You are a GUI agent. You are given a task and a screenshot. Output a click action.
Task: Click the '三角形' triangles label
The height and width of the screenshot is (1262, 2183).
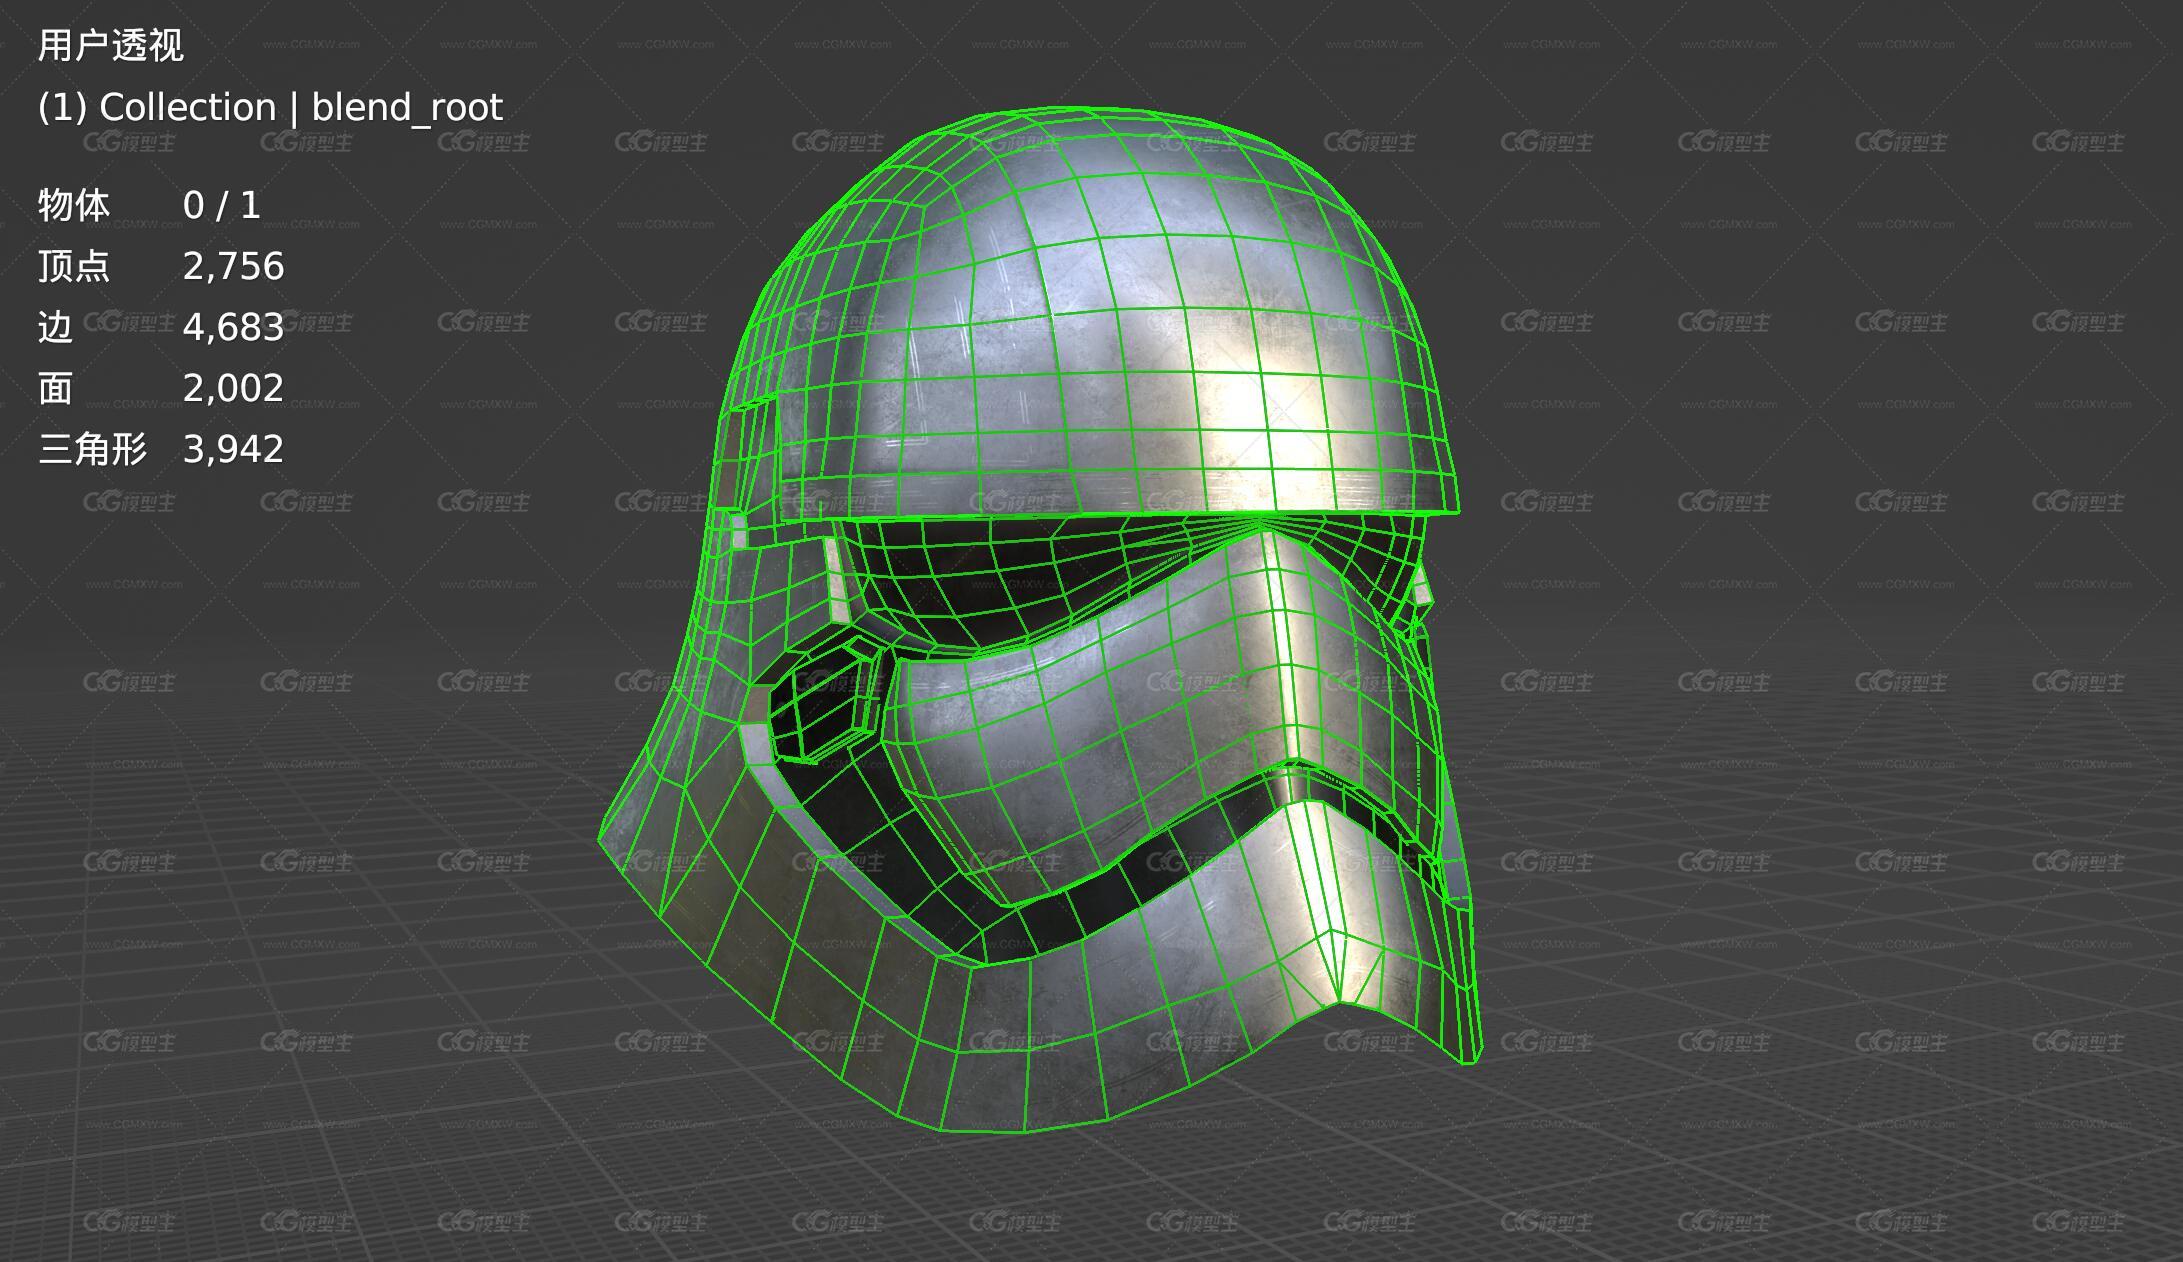pyautogui.click(x=92, y=450)
